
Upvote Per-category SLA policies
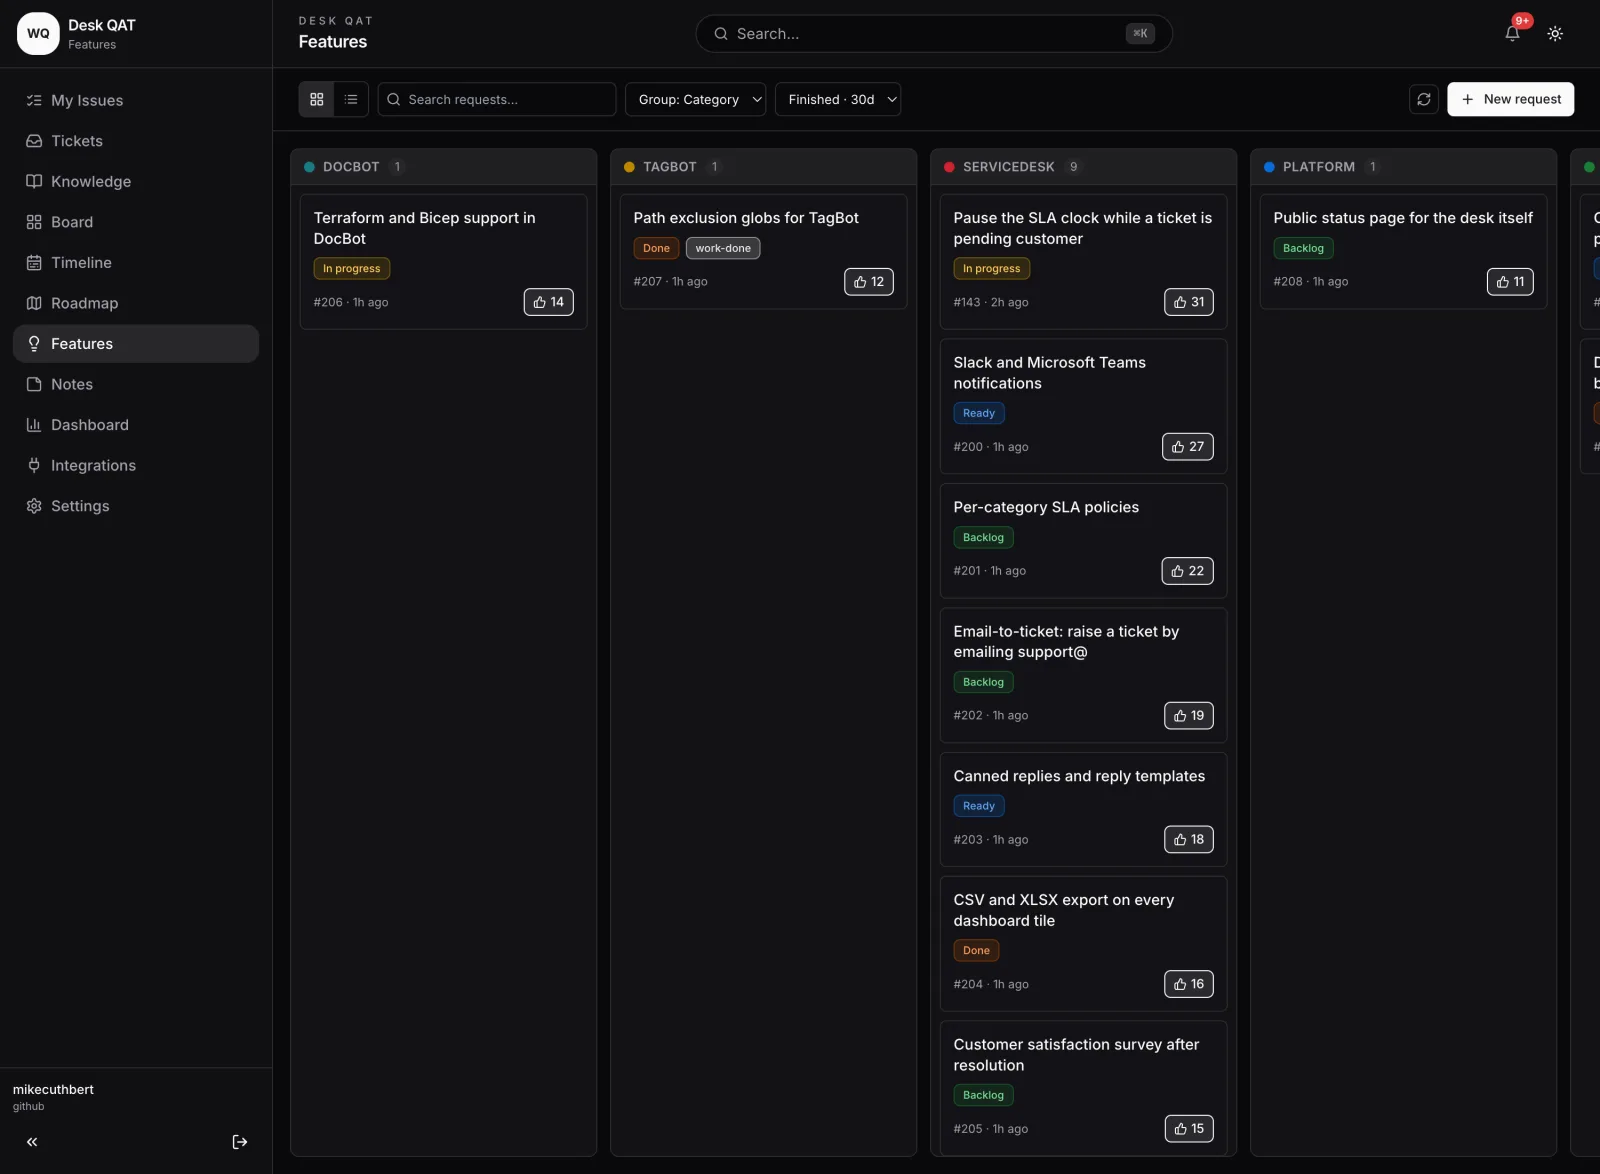point(1188,571)
